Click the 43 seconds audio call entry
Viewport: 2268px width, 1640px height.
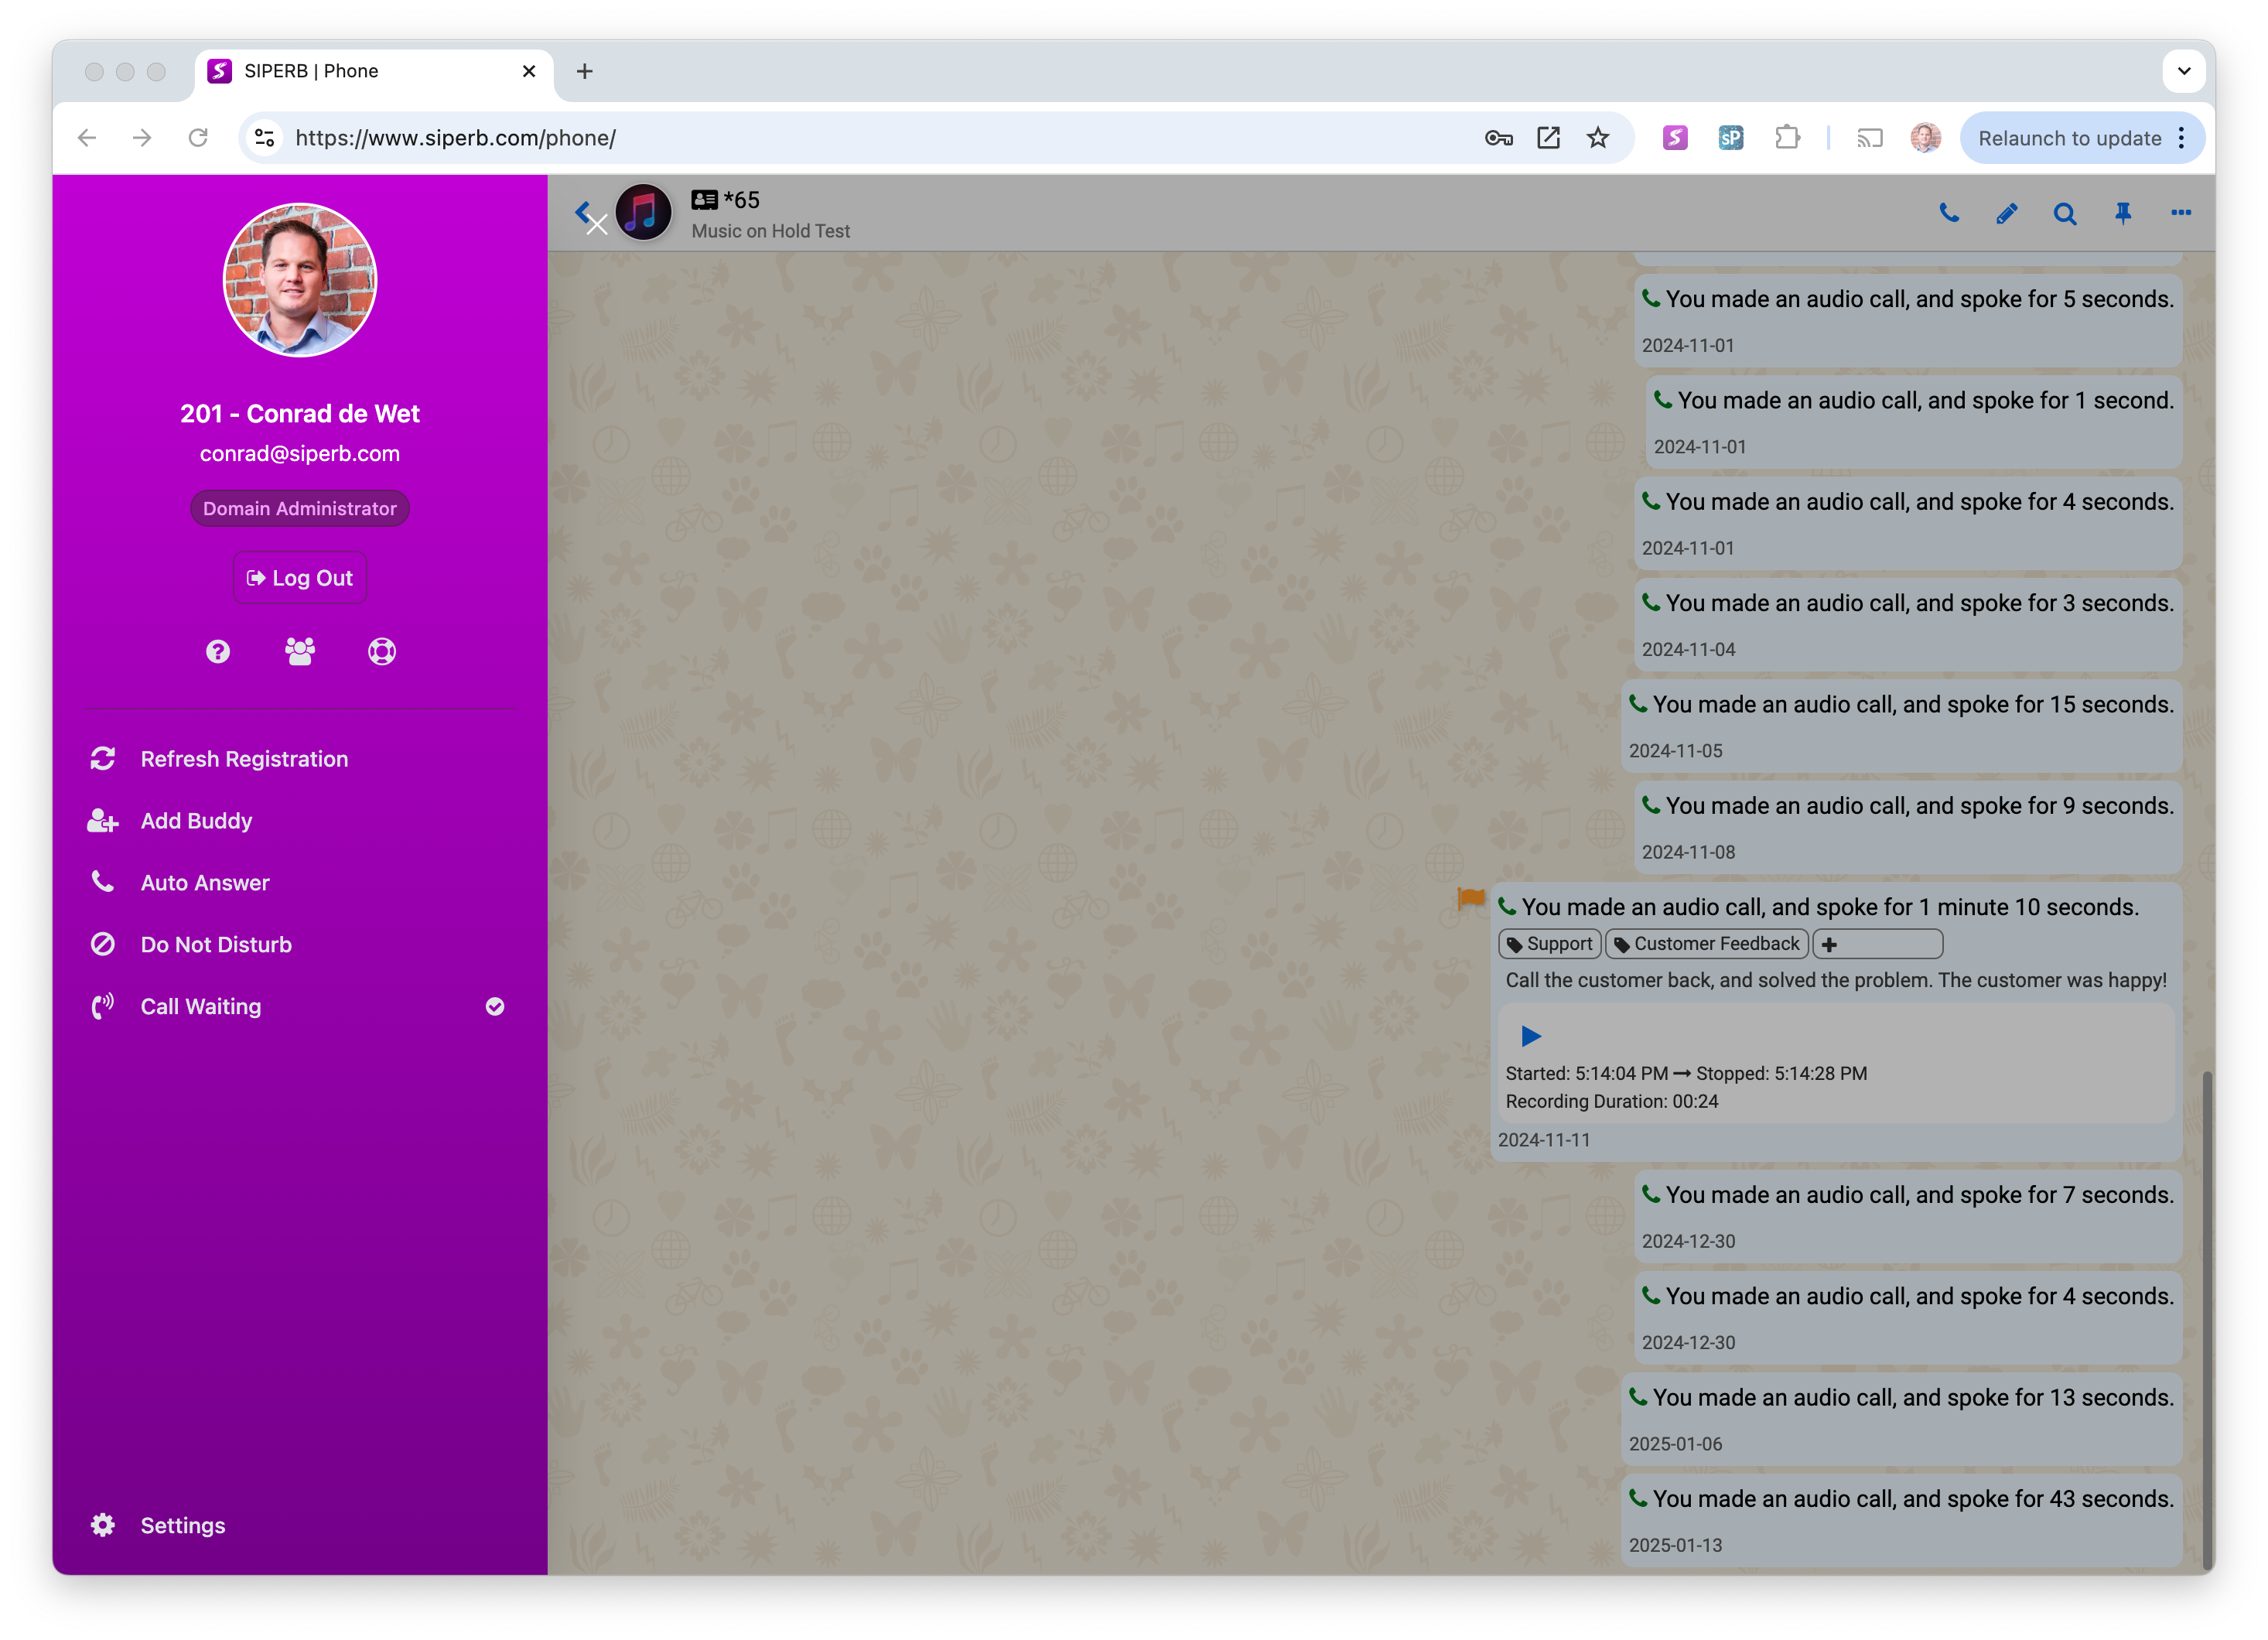pos(1901,1520)
